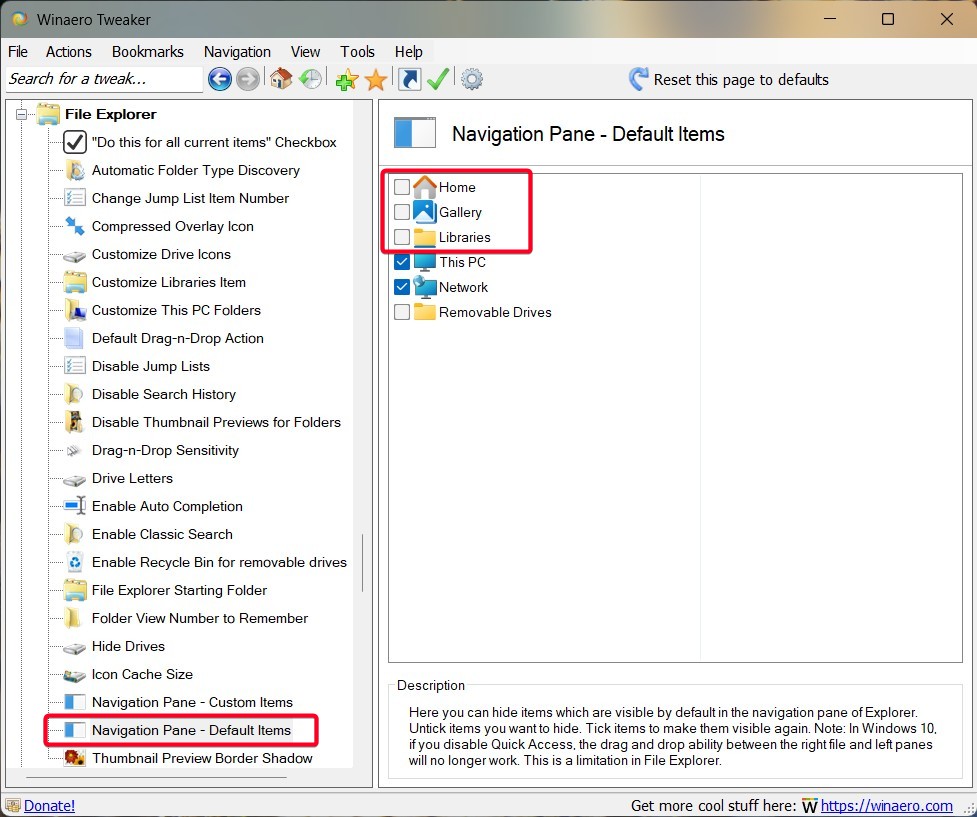This screenshot has width=977, height=817.
Task: Click the tree vertical scrollbar thumb
Action: coord(363,563)
